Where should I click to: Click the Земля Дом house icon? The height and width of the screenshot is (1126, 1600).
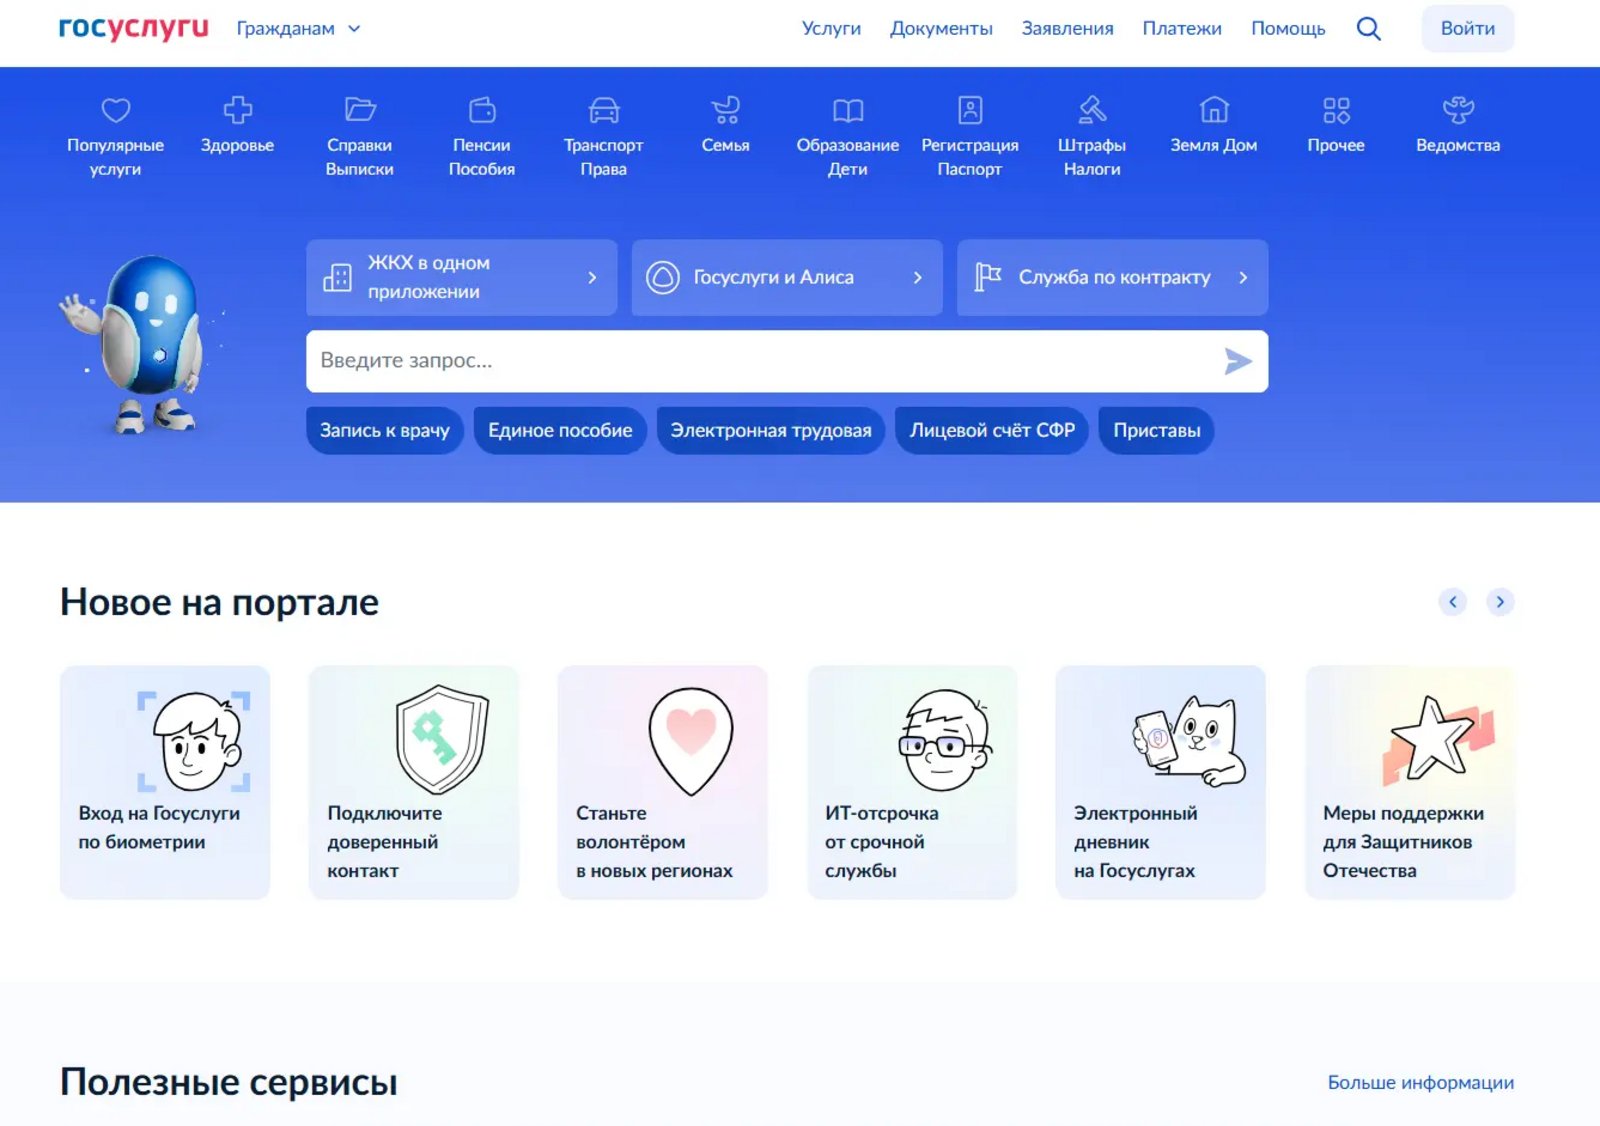click(1214, 109)
